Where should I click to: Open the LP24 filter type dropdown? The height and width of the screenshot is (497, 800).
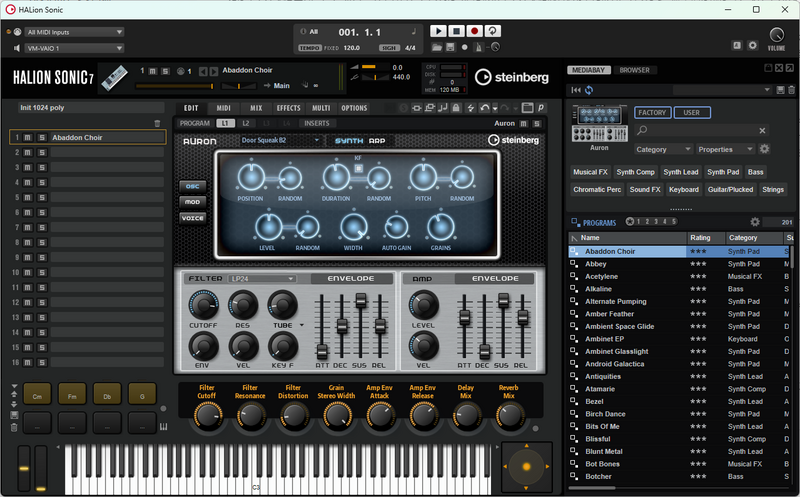(x=262, y=279)
